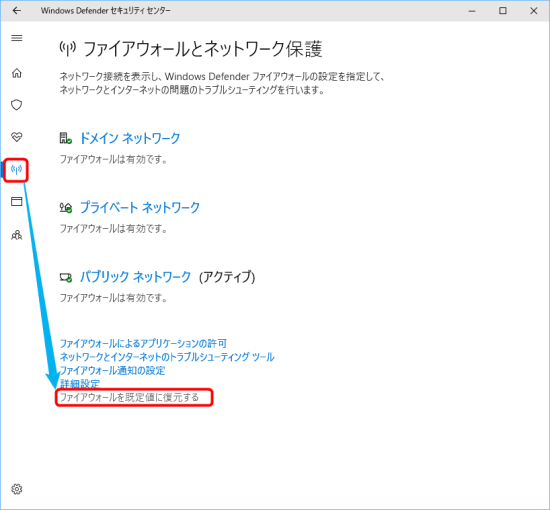Click the domain network building icon
The image size is (550, 510).
[66, 138]
